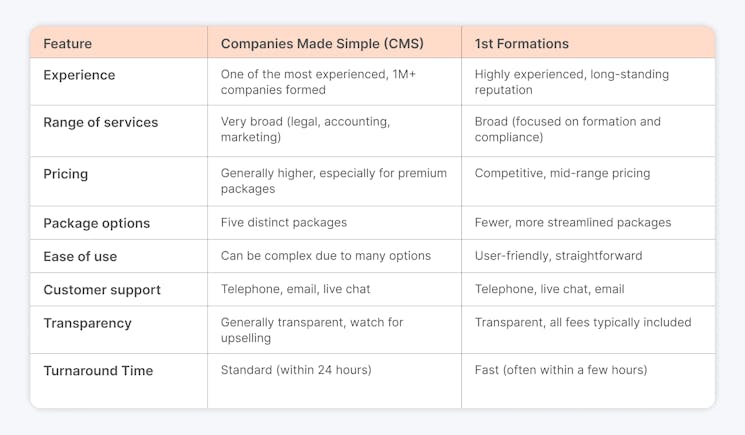Select the "Experience" row label
The image size is (745, 435).
click(79, 75)
